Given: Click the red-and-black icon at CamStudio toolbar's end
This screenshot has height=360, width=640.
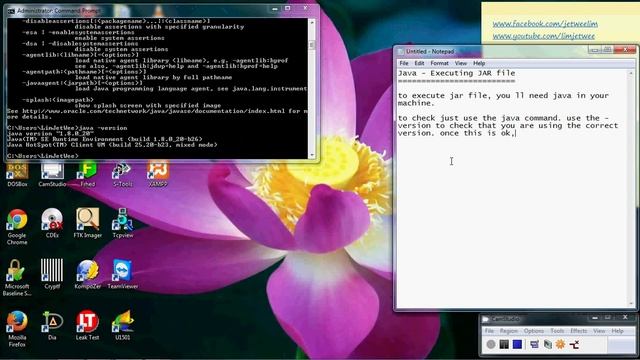Looking at the screenshot, I should 574,344.
